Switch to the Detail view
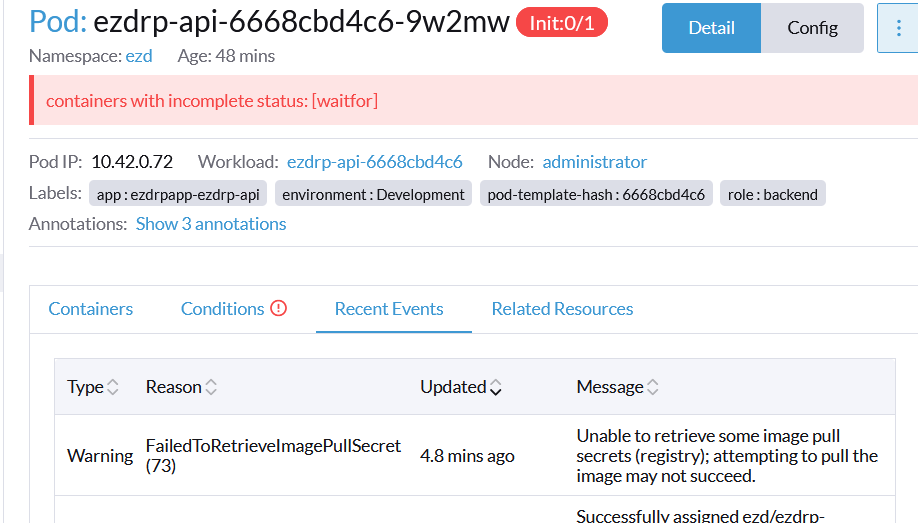This screenshot has height=523, width=918. pos(711,28)
